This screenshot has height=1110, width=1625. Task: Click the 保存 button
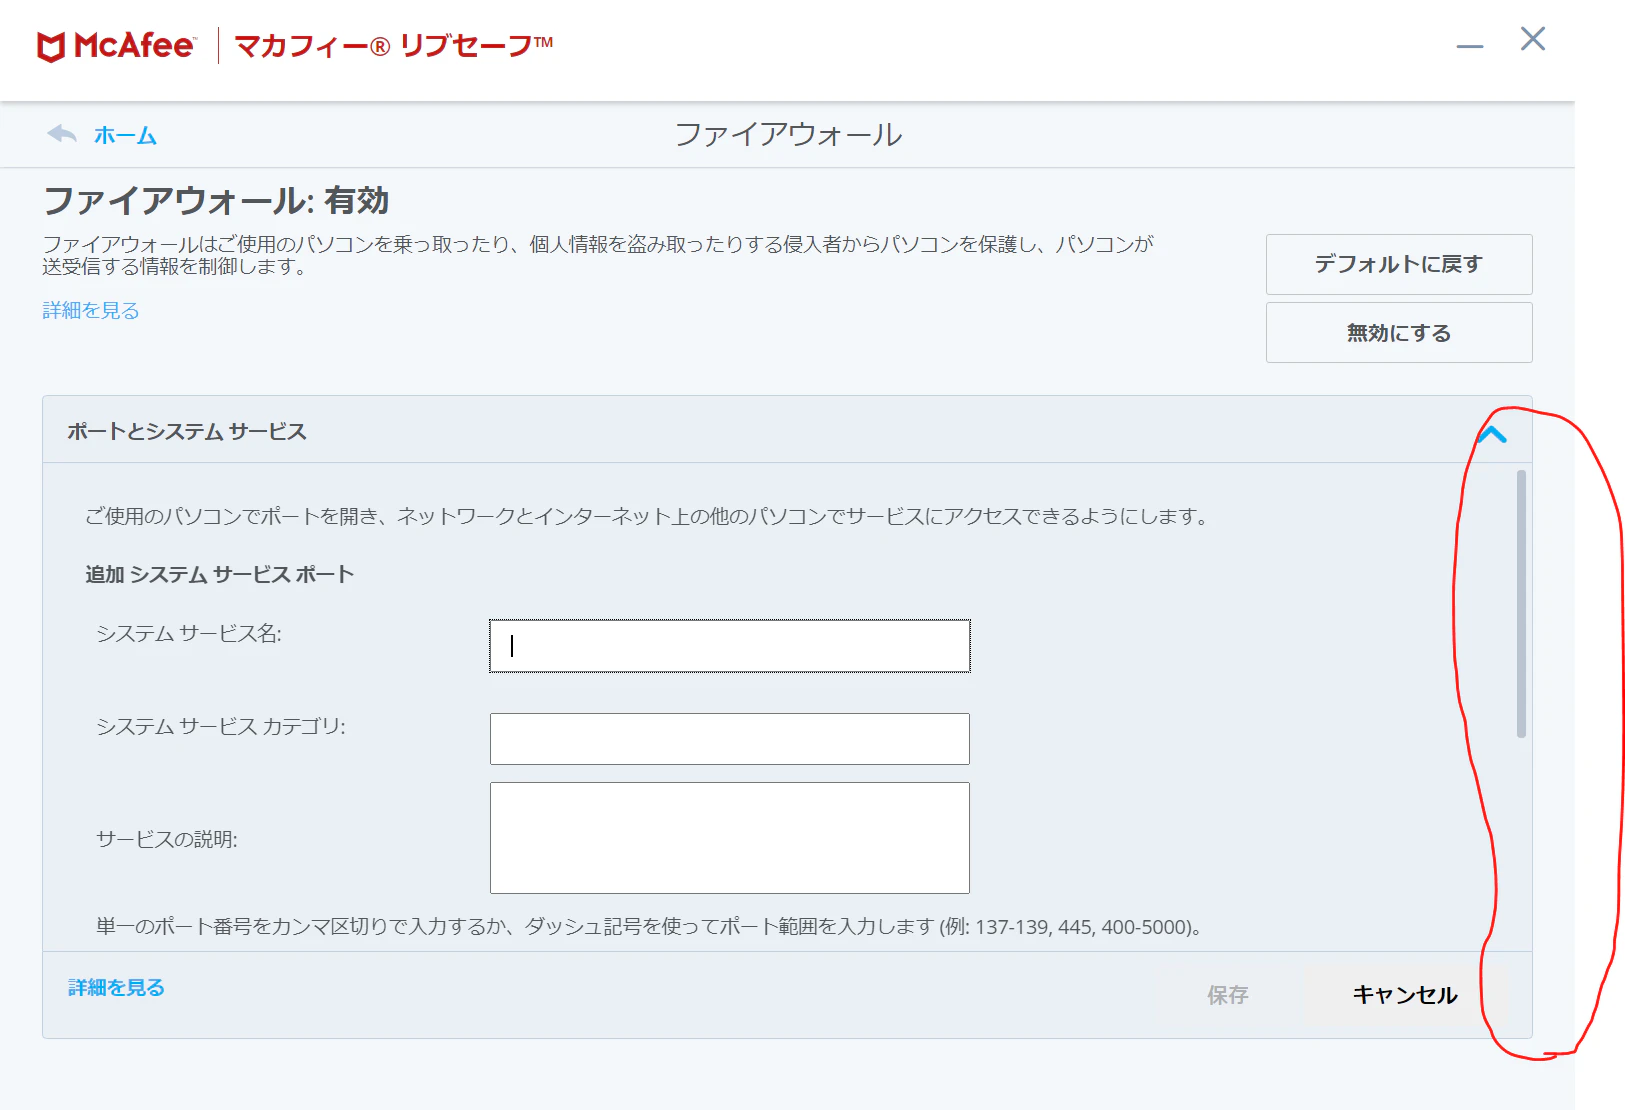click(1227, 995)
